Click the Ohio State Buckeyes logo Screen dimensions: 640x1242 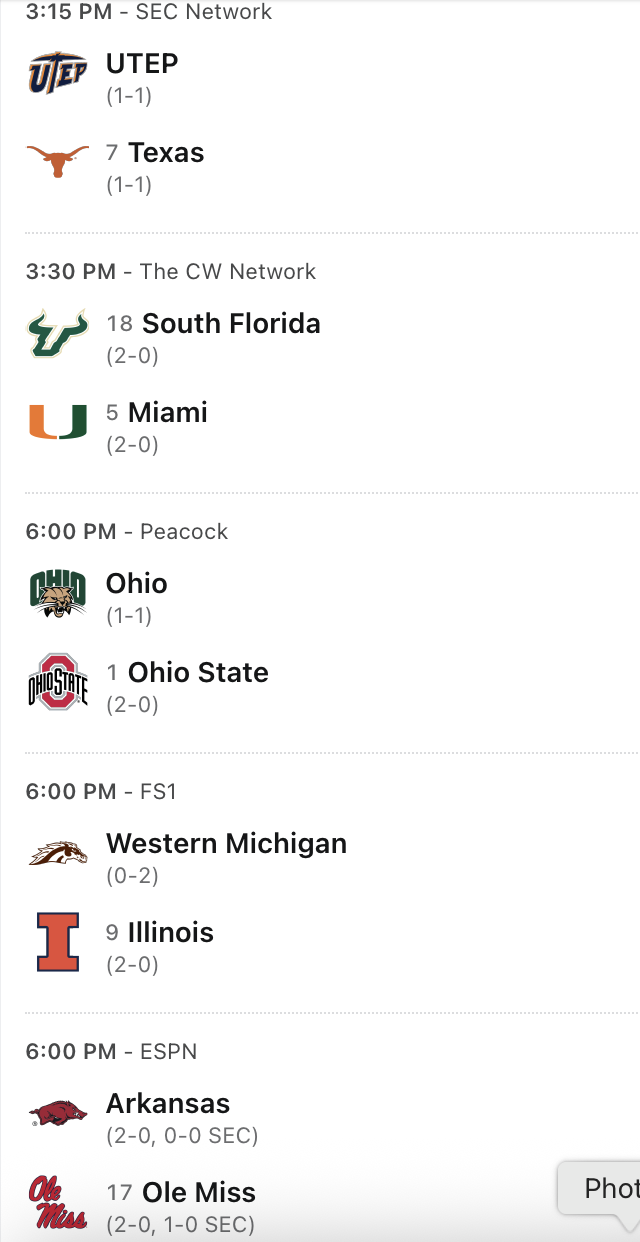(x=57, y=682)
